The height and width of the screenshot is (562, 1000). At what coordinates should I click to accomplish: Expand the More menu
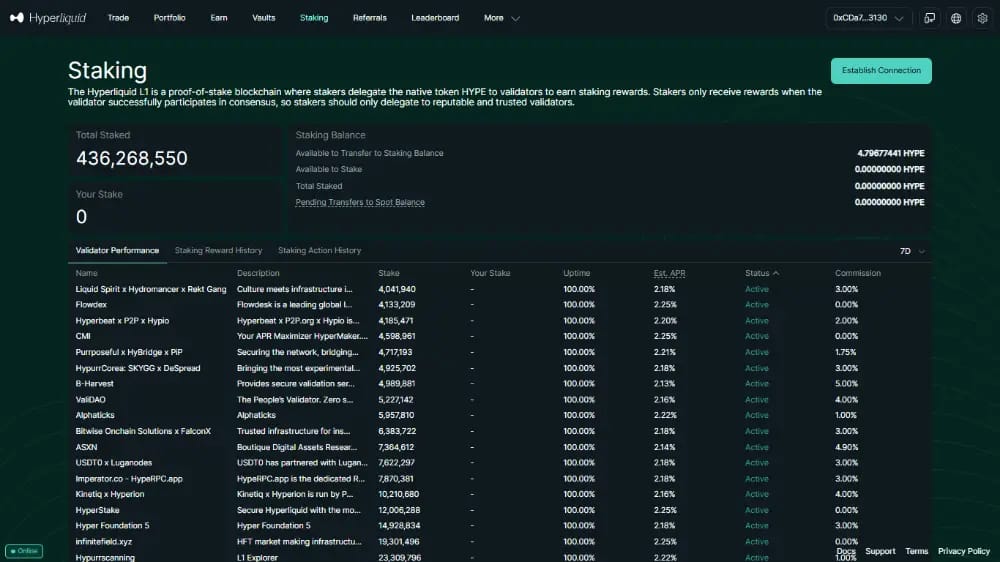point(502,18)
